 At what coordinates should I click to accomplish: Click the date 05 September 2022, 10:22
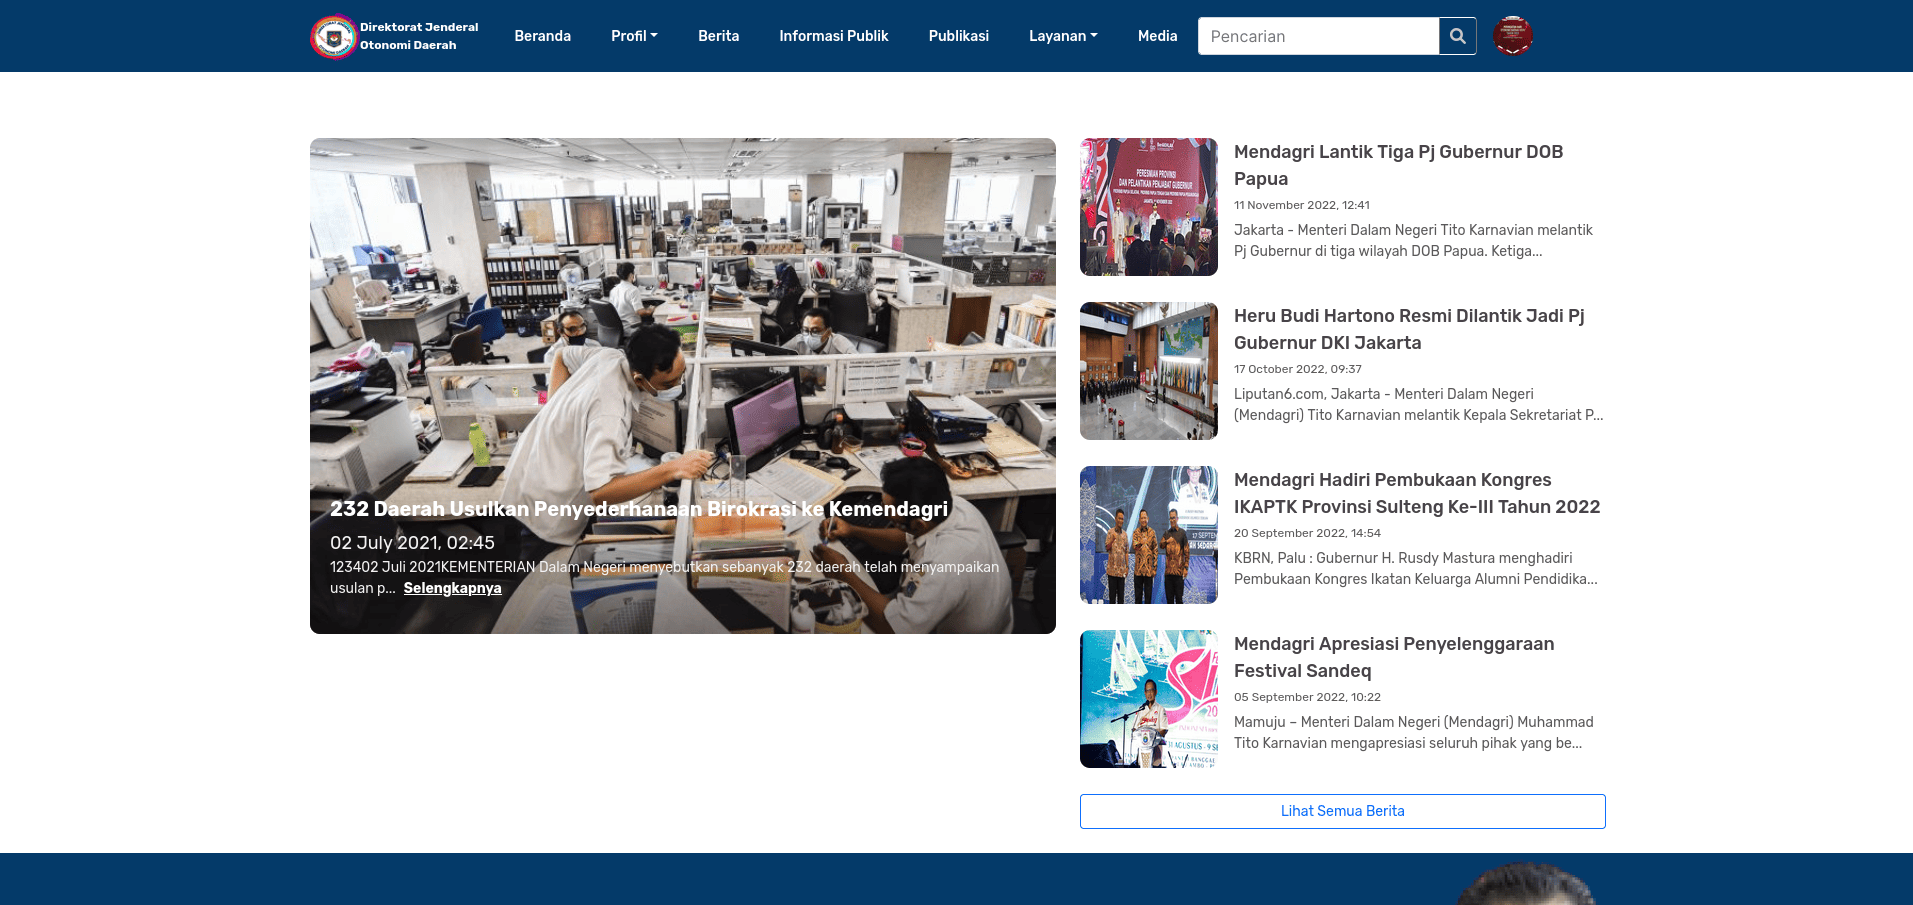[1307, 697]
